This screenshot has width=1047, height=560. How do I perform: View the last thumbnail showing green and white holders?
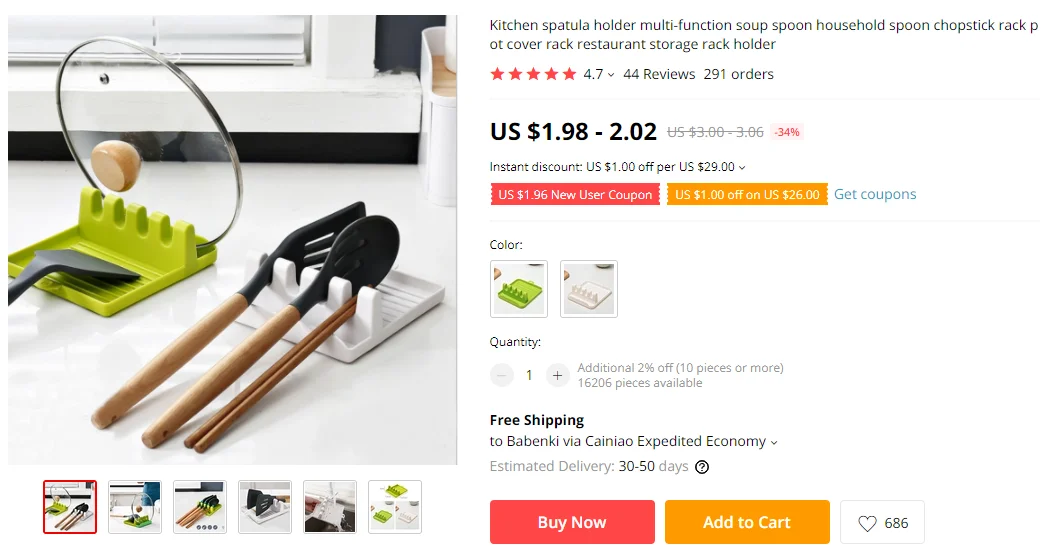click(x=395, y=507)
